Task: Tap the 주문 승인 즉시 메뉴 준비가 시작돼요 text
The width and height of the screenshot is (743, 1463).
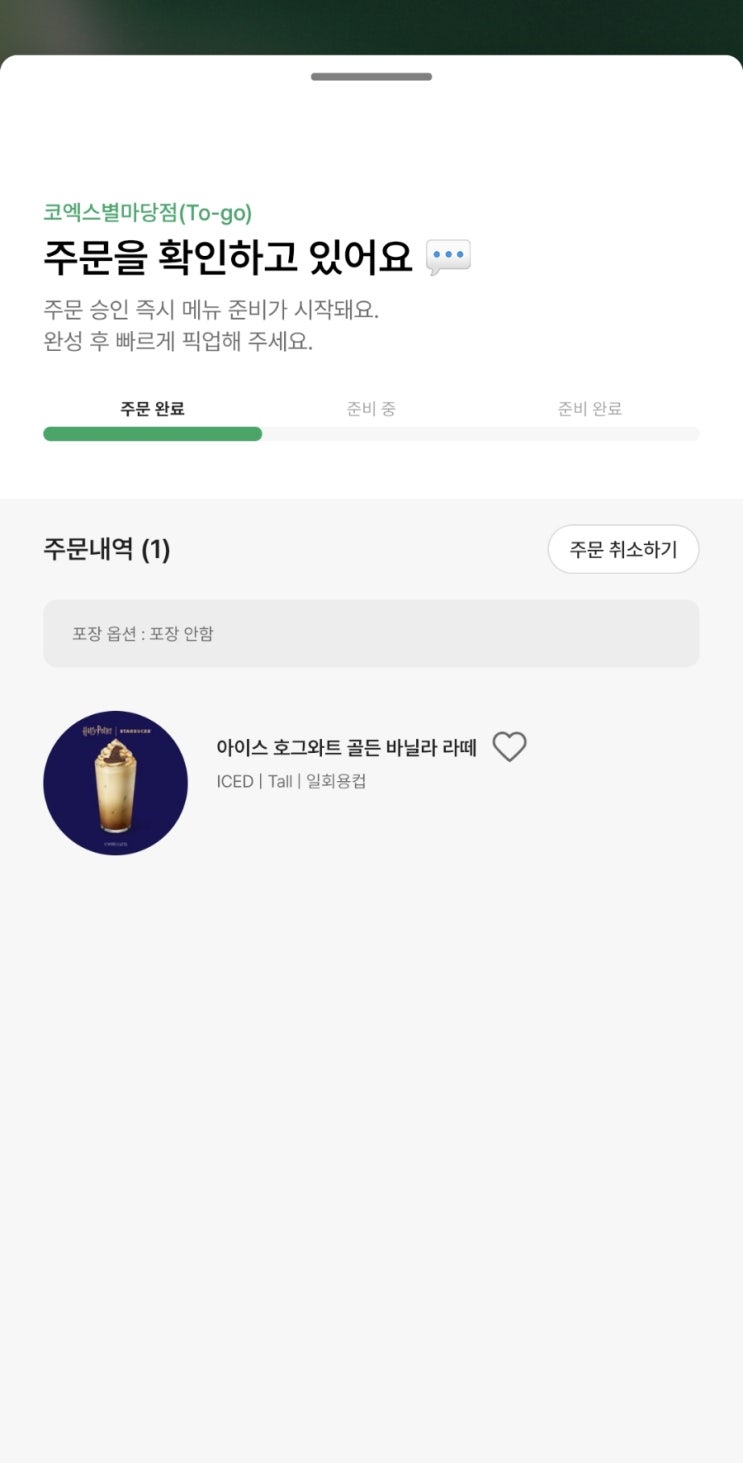Action: [211, 310]
